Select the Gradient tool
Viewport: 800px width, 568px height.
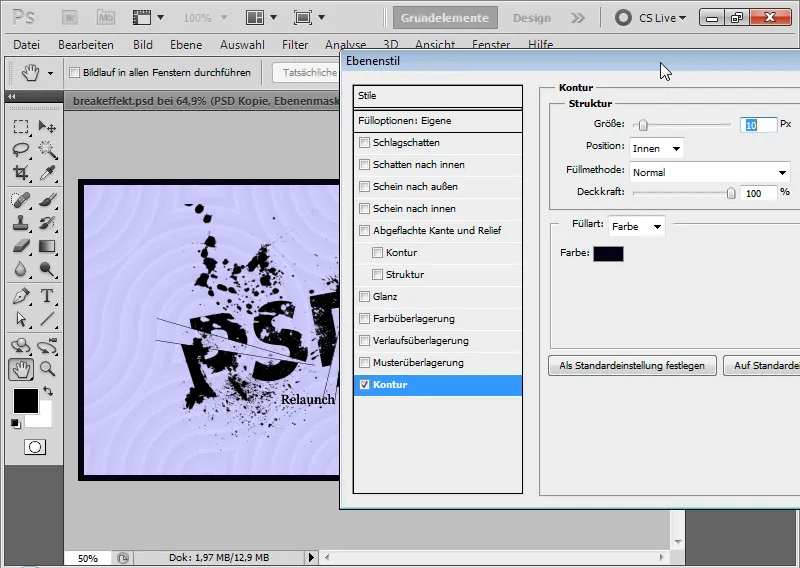point(47,246)
